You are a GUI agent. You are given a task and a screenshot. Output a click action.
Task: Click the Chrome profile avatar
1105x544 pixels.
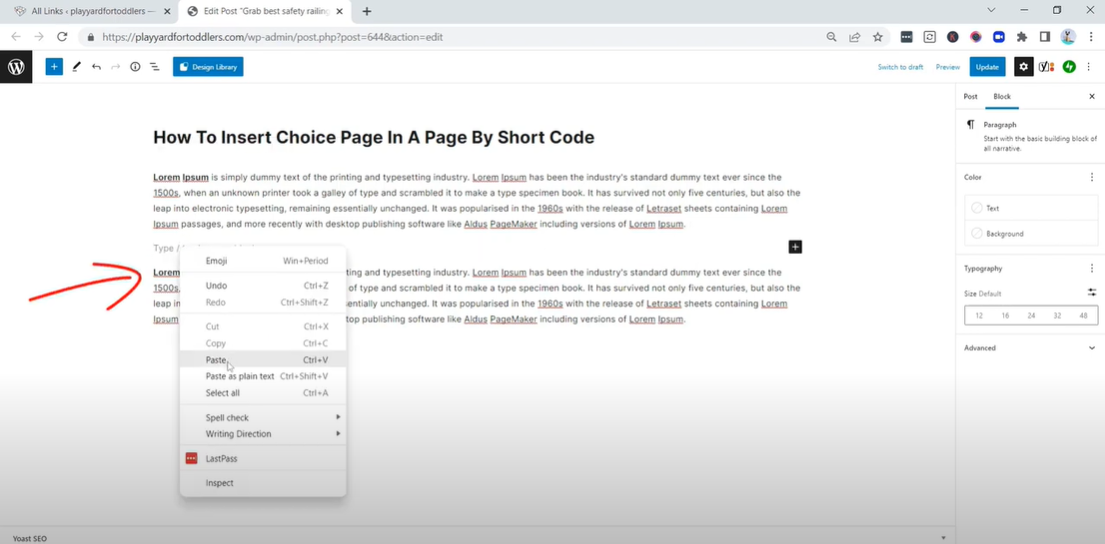(1068, 37)
